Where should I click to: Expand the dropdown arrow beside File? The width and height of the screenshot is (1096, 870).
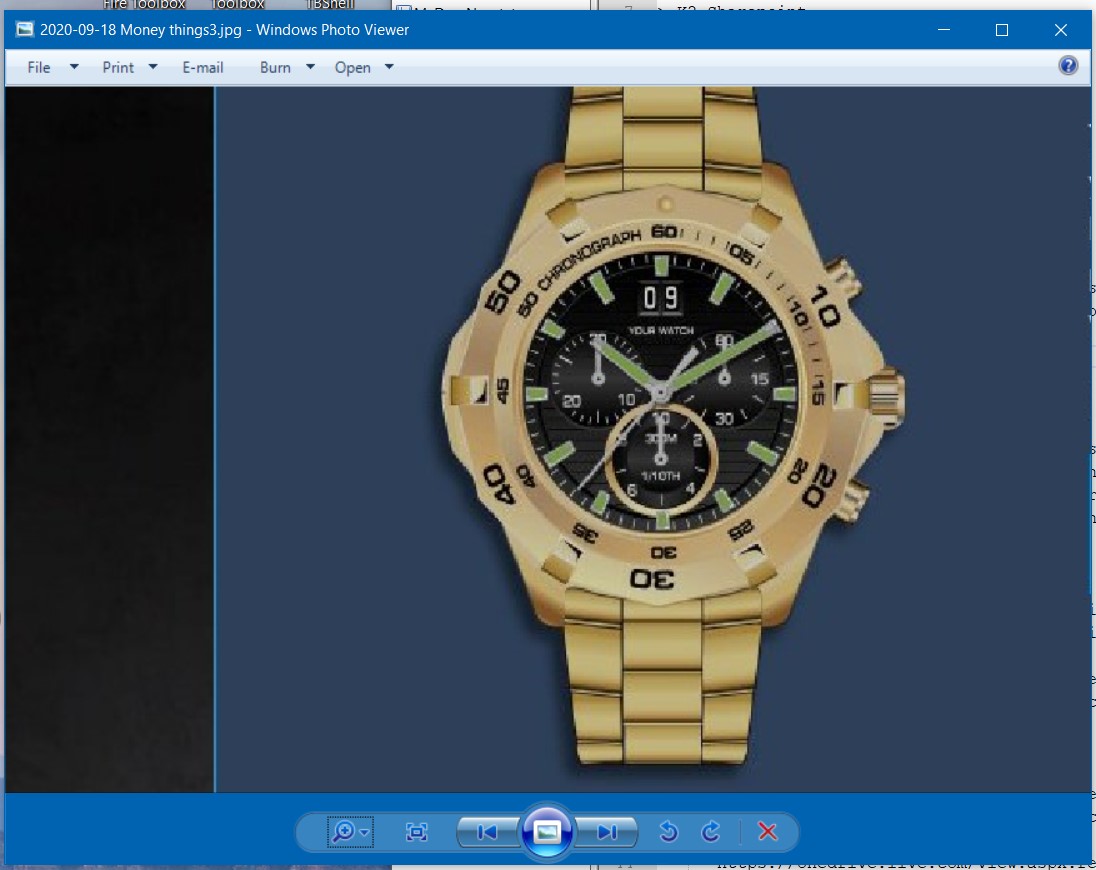tap(74, 67)
